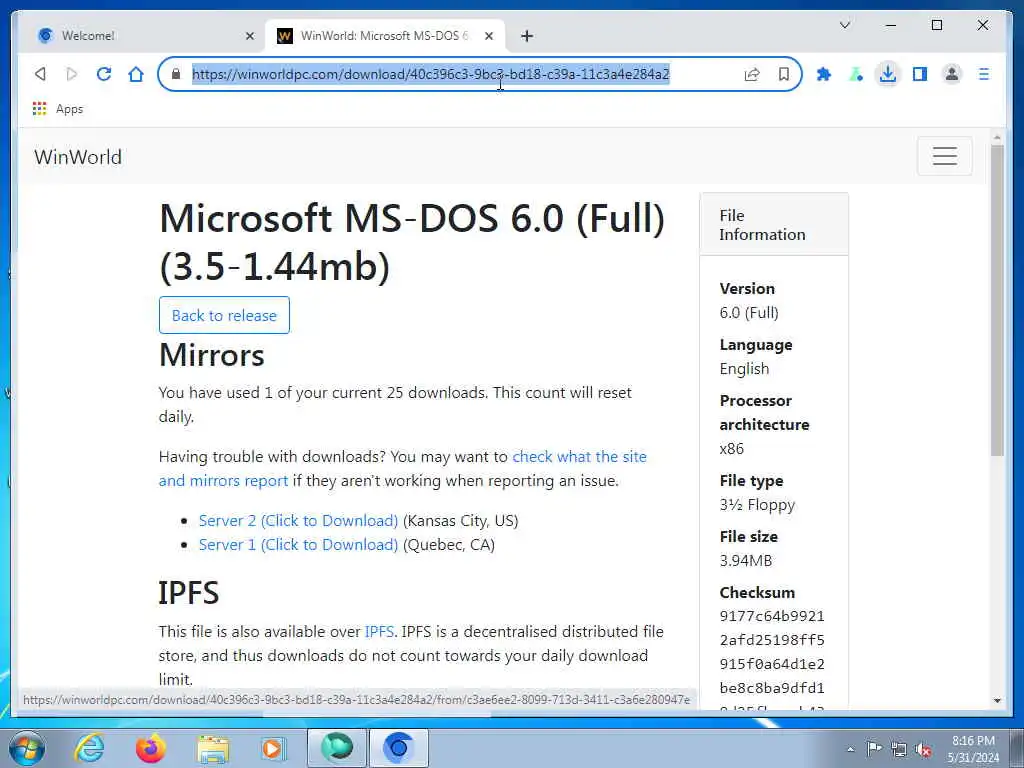Viewport: 1024px width, 768px height.
Task: Download from Server 2 Kansas City
Action: [x=298, y=520]
